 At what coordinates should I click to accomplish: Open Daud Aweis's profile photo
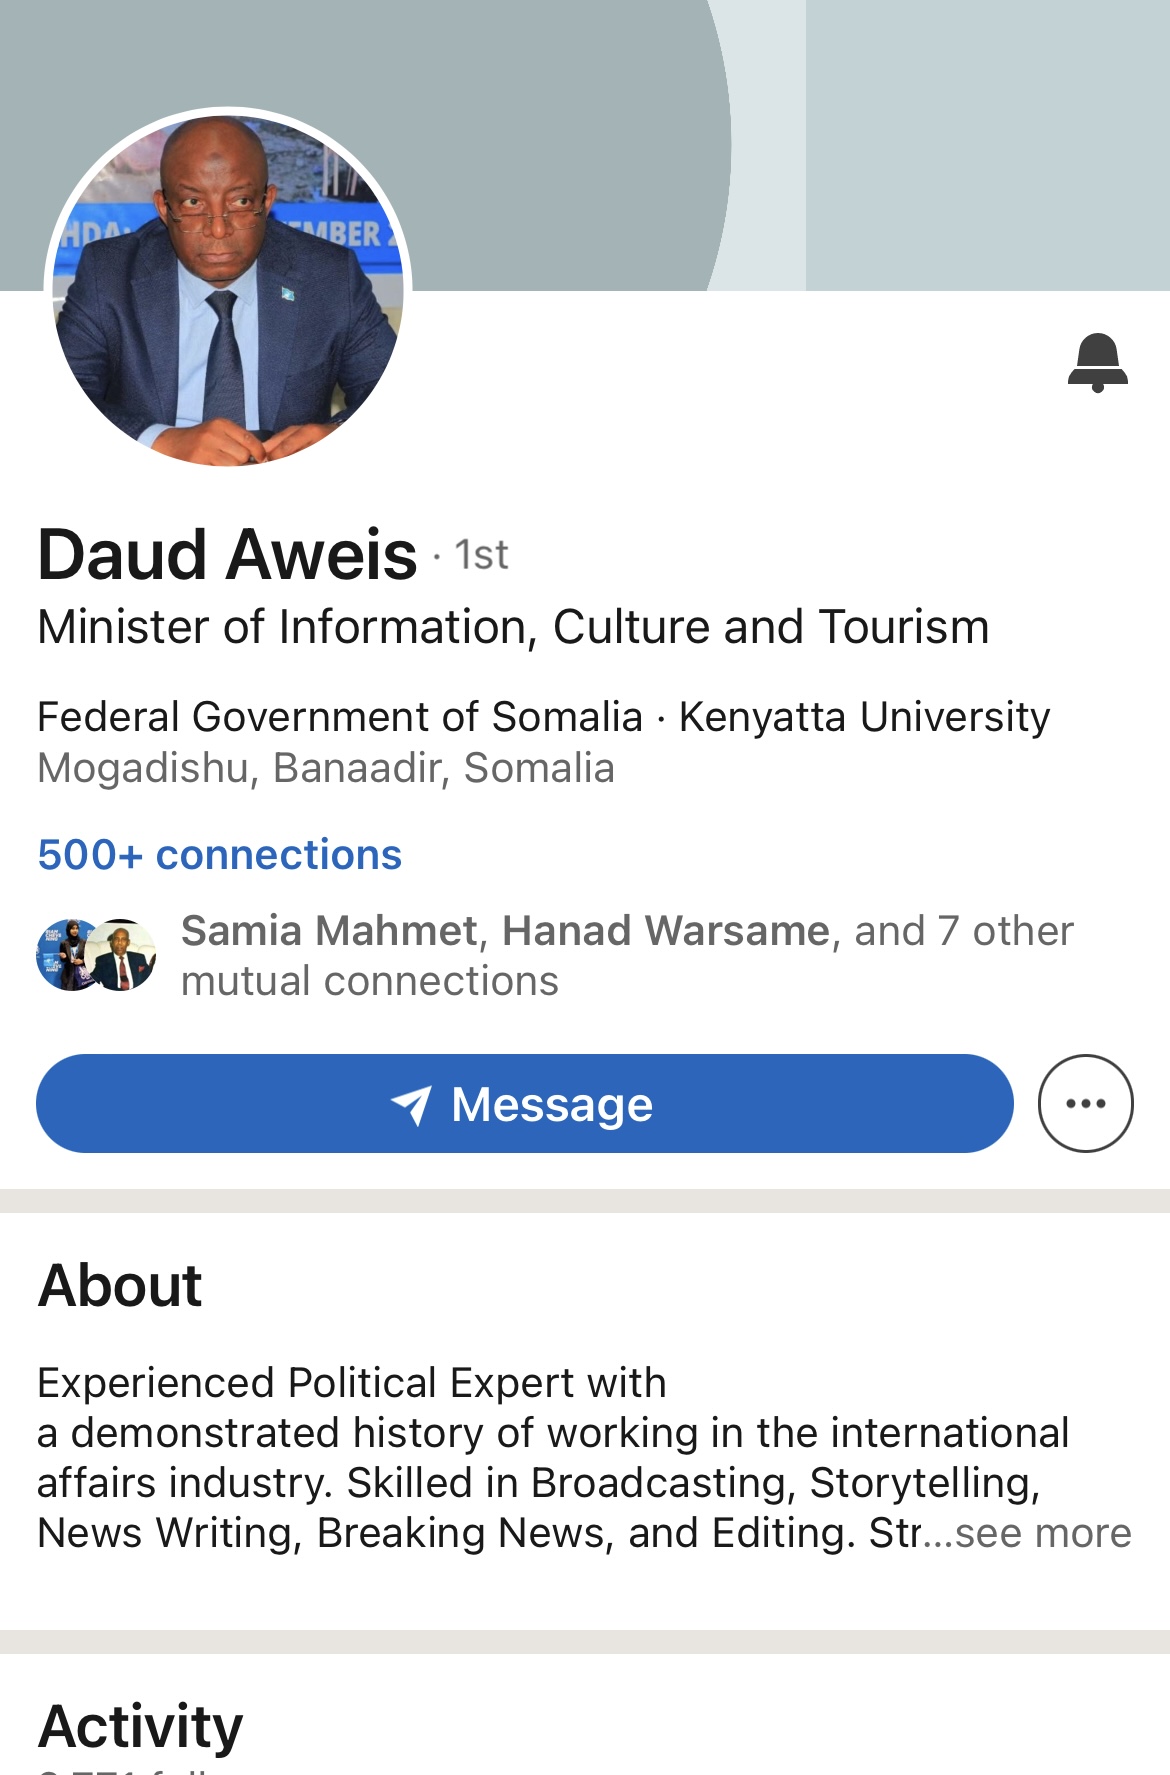[228, 288]
